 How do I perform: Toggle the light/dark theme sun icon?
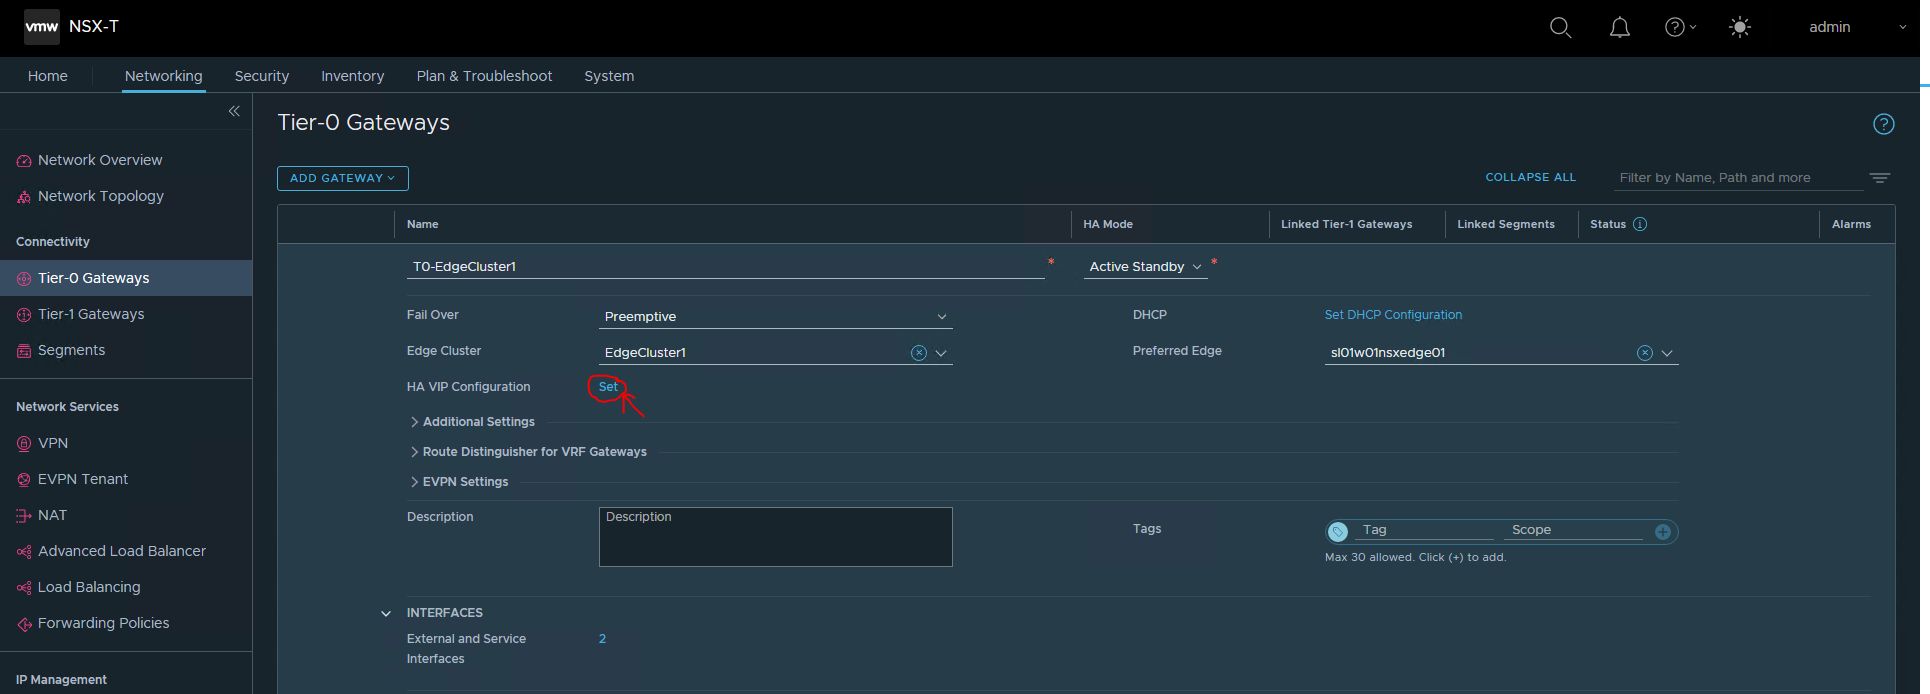1740,27
